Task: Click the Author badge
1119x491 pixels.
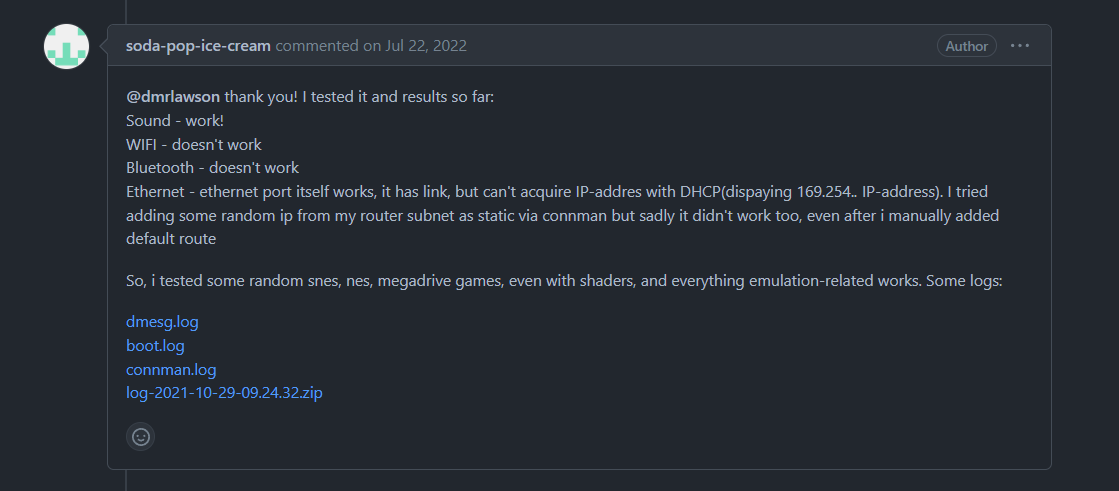Action: (x=966, y=46)
